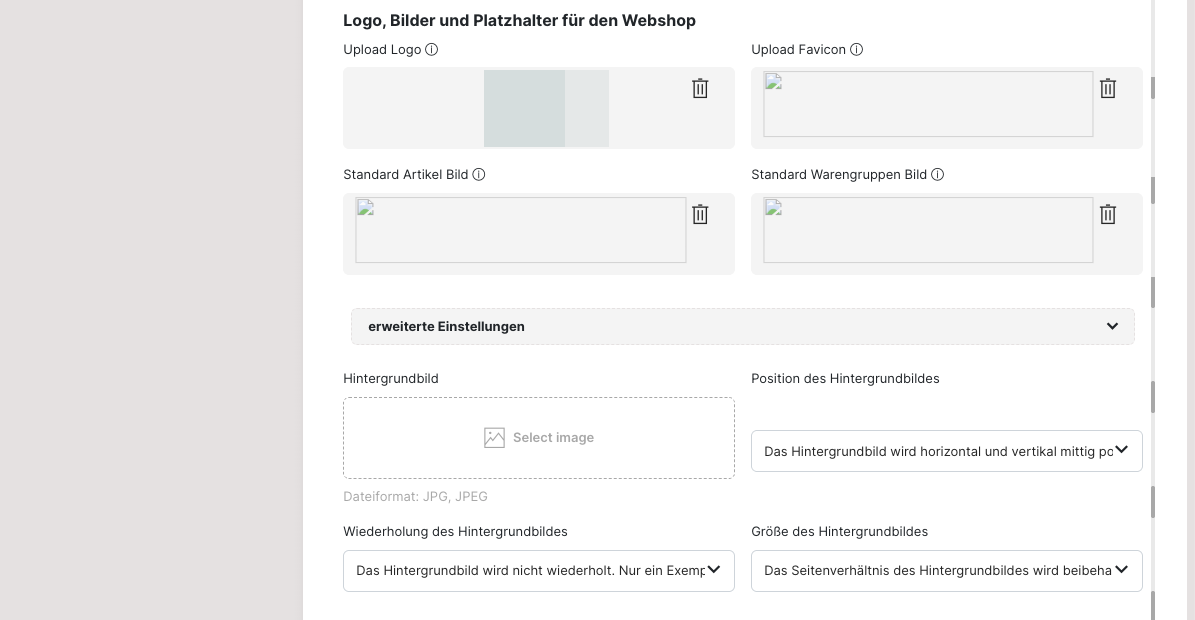Click the Standard Warengruppen Bild preview

(928, 230)
